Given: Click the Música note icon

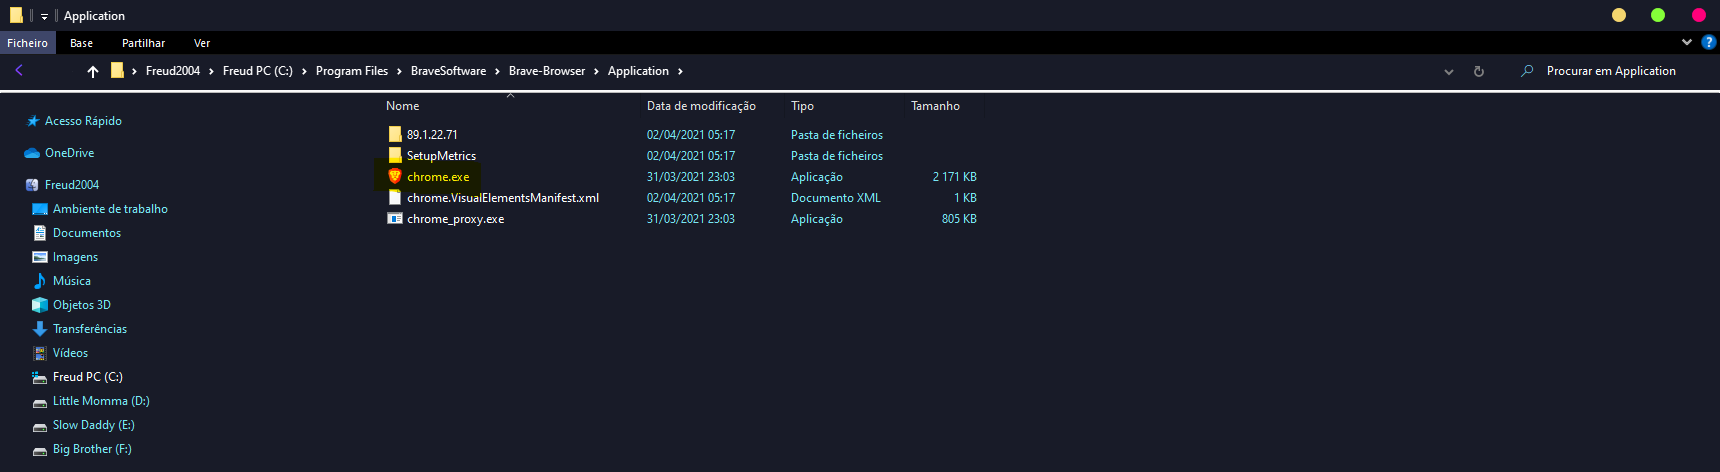Looking at the screenshot, I should tap(40, 281).
